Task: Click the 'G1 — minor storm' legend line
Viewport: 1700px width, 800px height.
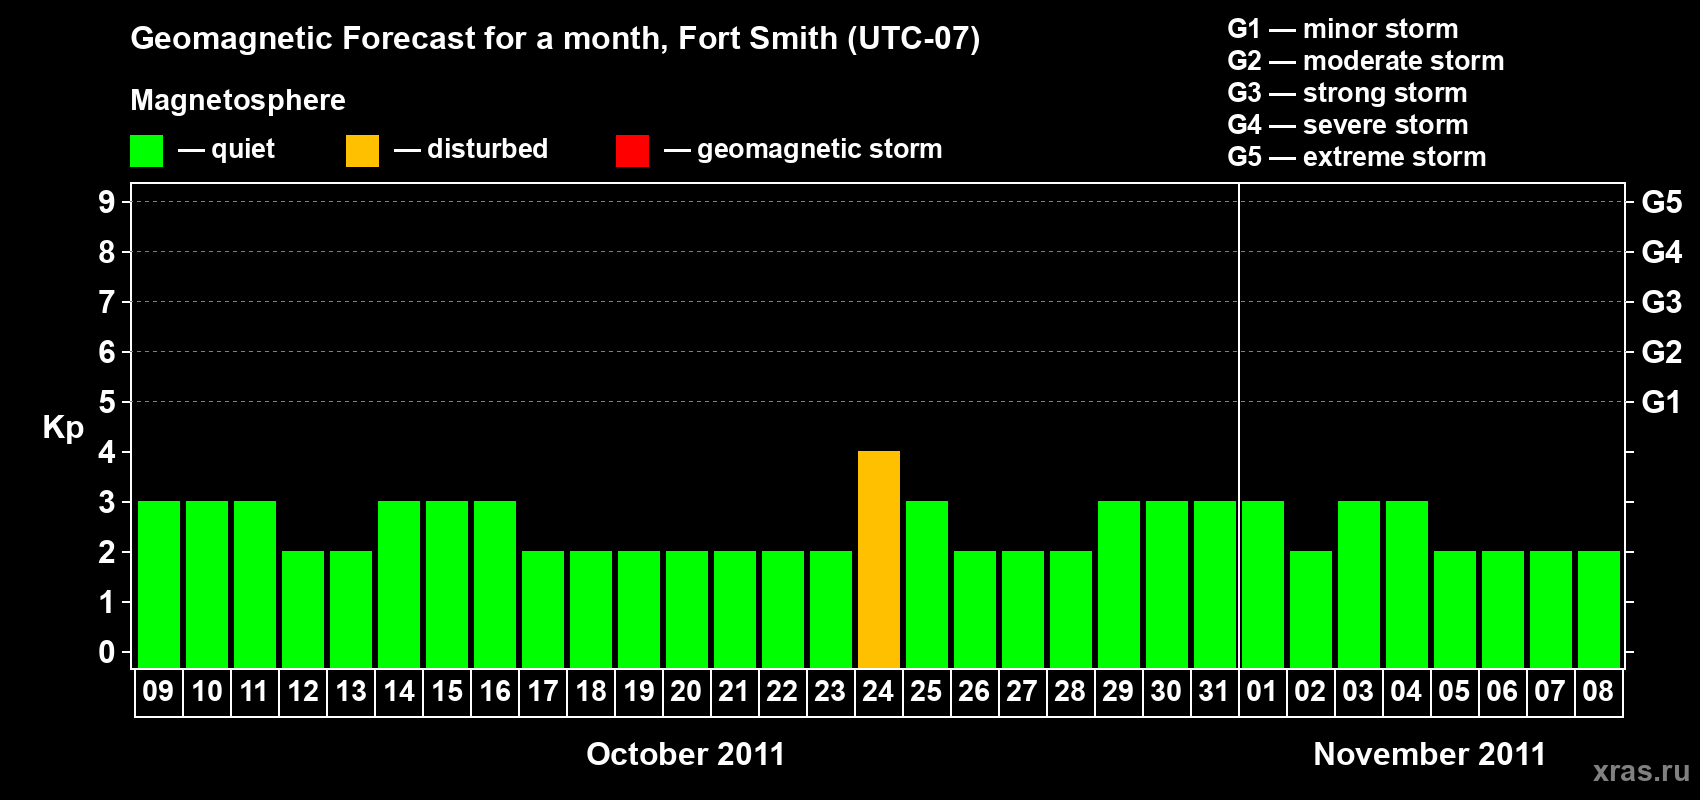Action: 1343,29
